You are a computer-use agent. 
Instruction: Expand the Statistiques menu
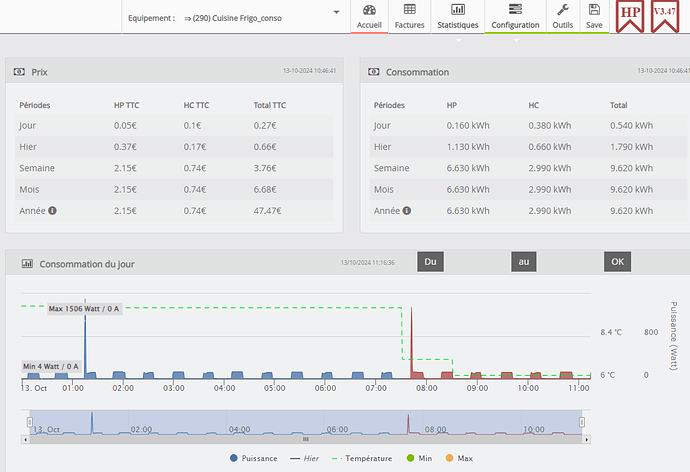(x=458, y=16)
